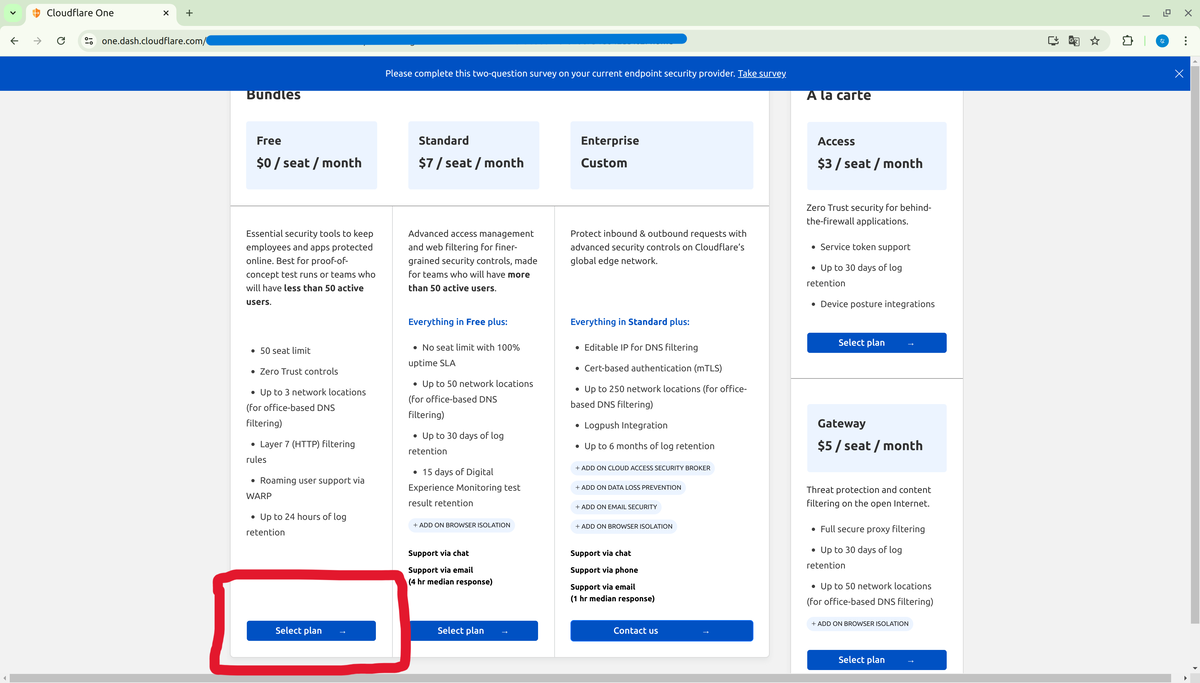Click Add on Data Loss Prevention tag

tap(628, 487)
